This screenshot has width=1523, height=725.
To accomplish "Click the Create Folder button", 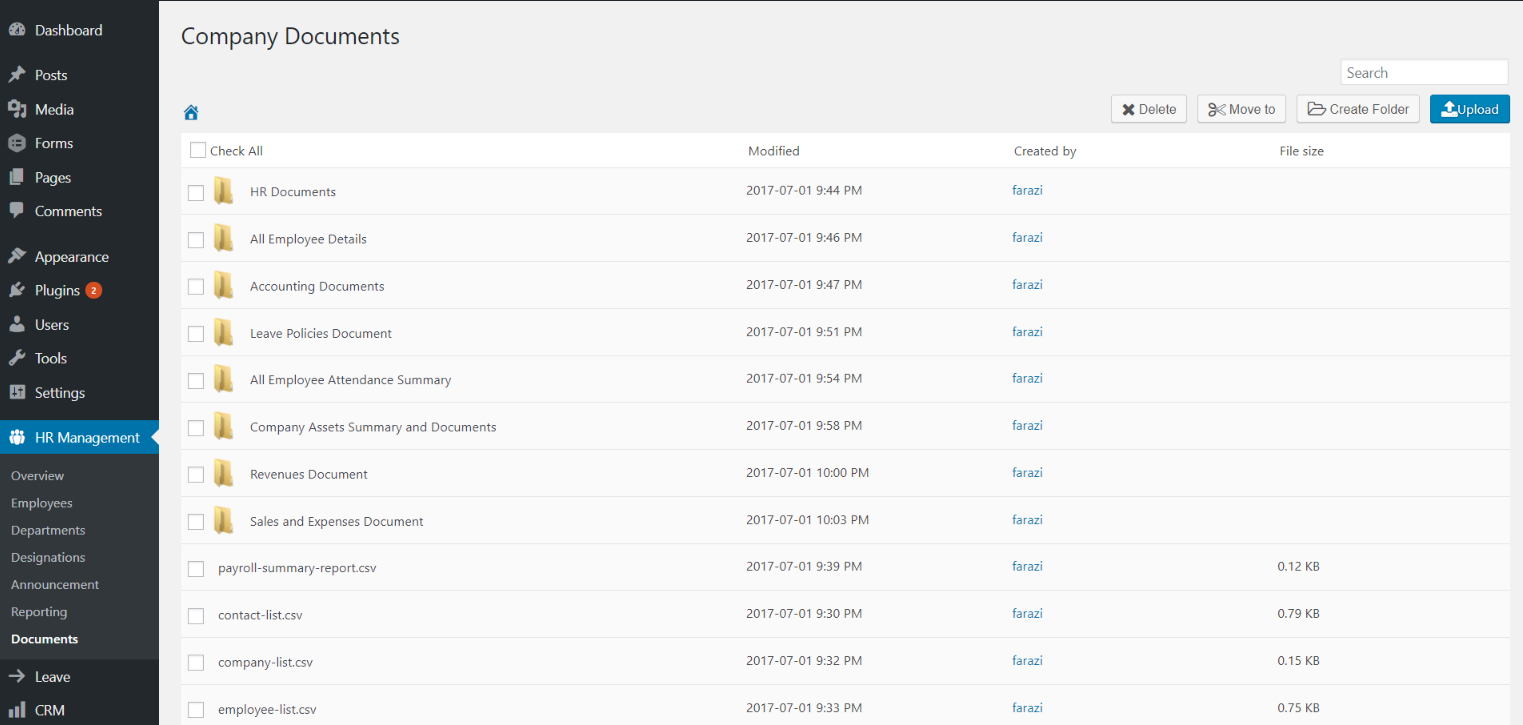I will click(1358, 109).
